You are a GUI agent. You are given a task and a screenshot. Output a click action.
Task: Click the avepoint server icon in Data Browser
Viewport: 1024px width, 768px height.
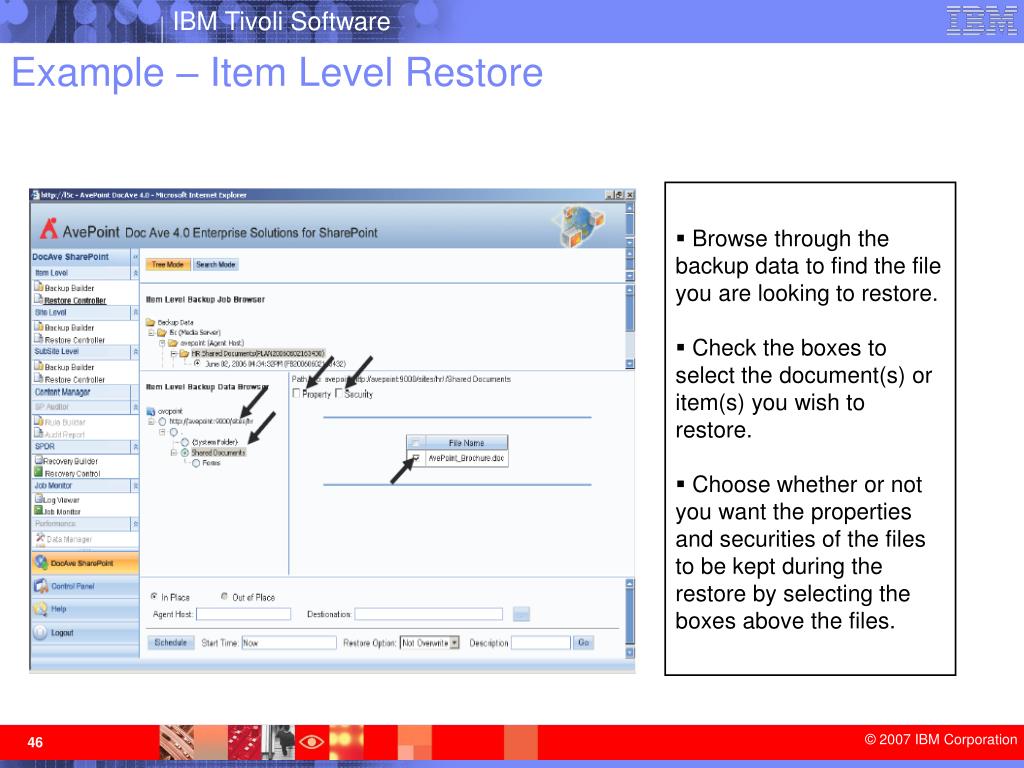pos(151,411)
